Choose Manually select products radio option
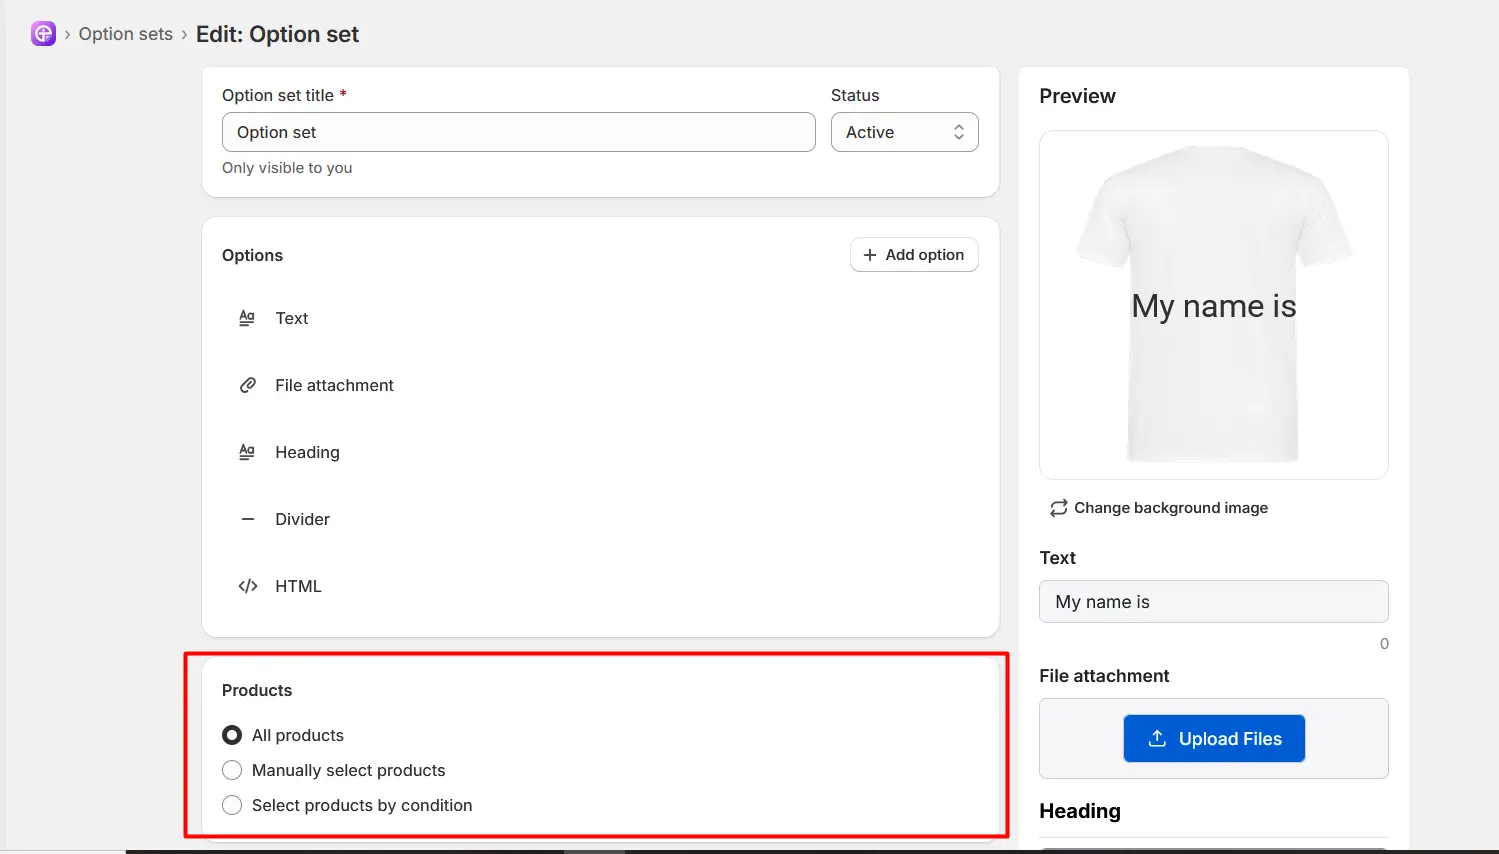This screenshot has height=854, width=1499. (232, 770)
